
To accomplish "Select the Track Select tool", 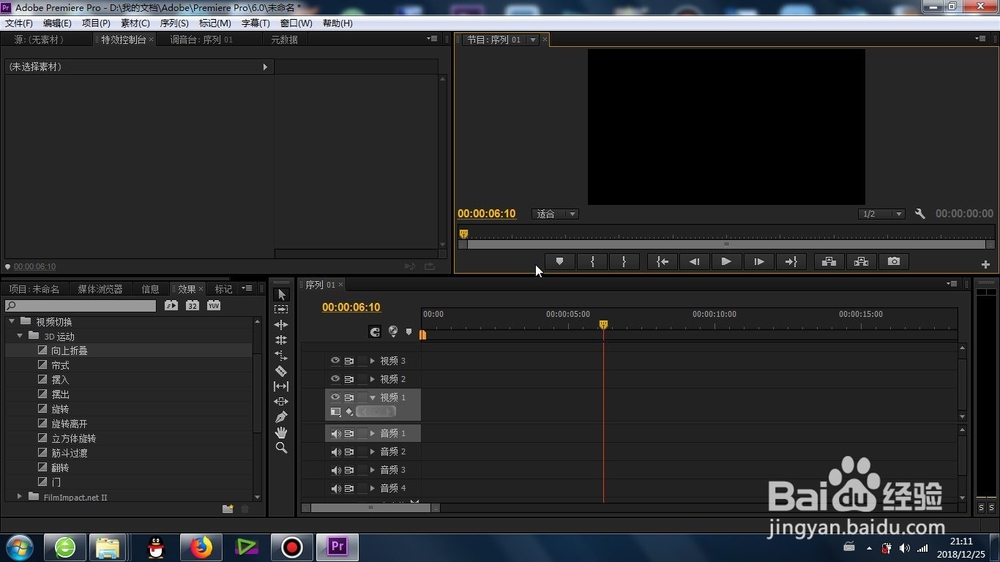I will pyautogui.click(x=281, y=309).
